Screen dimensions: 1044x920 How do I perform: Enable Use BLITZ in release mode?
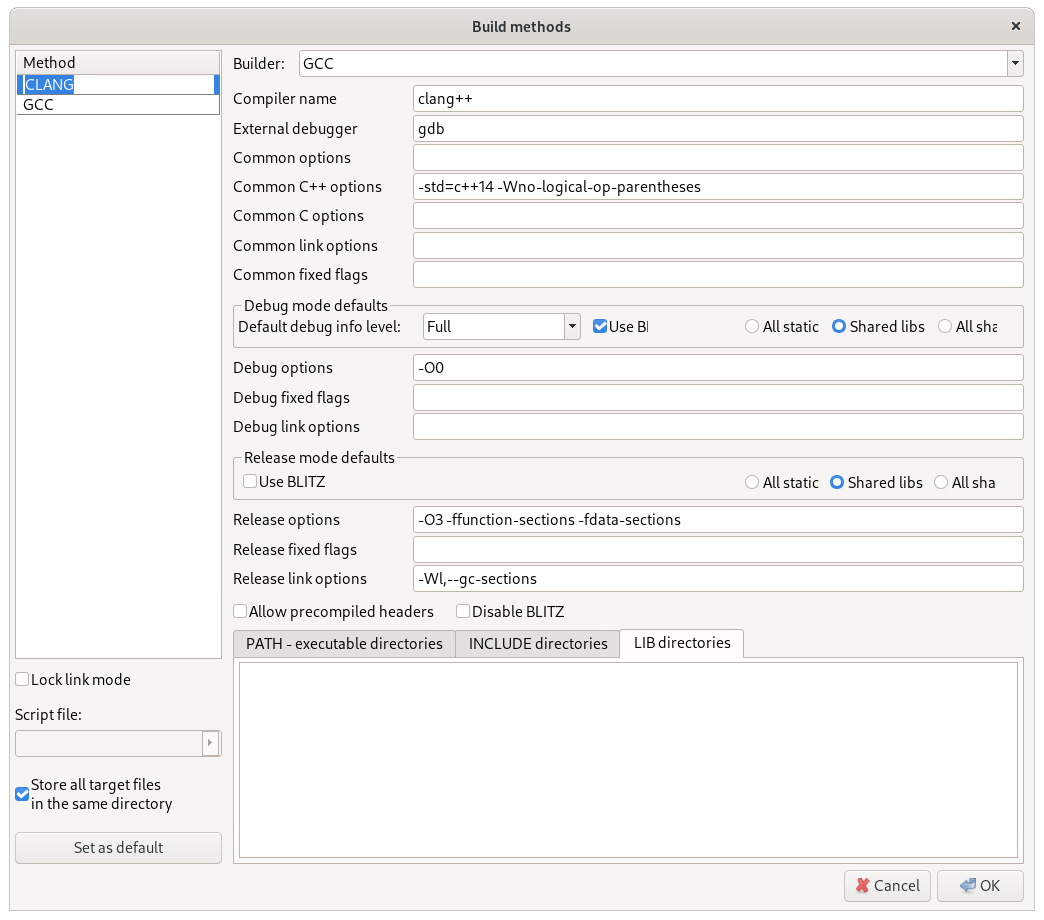(x=251, y=482)
